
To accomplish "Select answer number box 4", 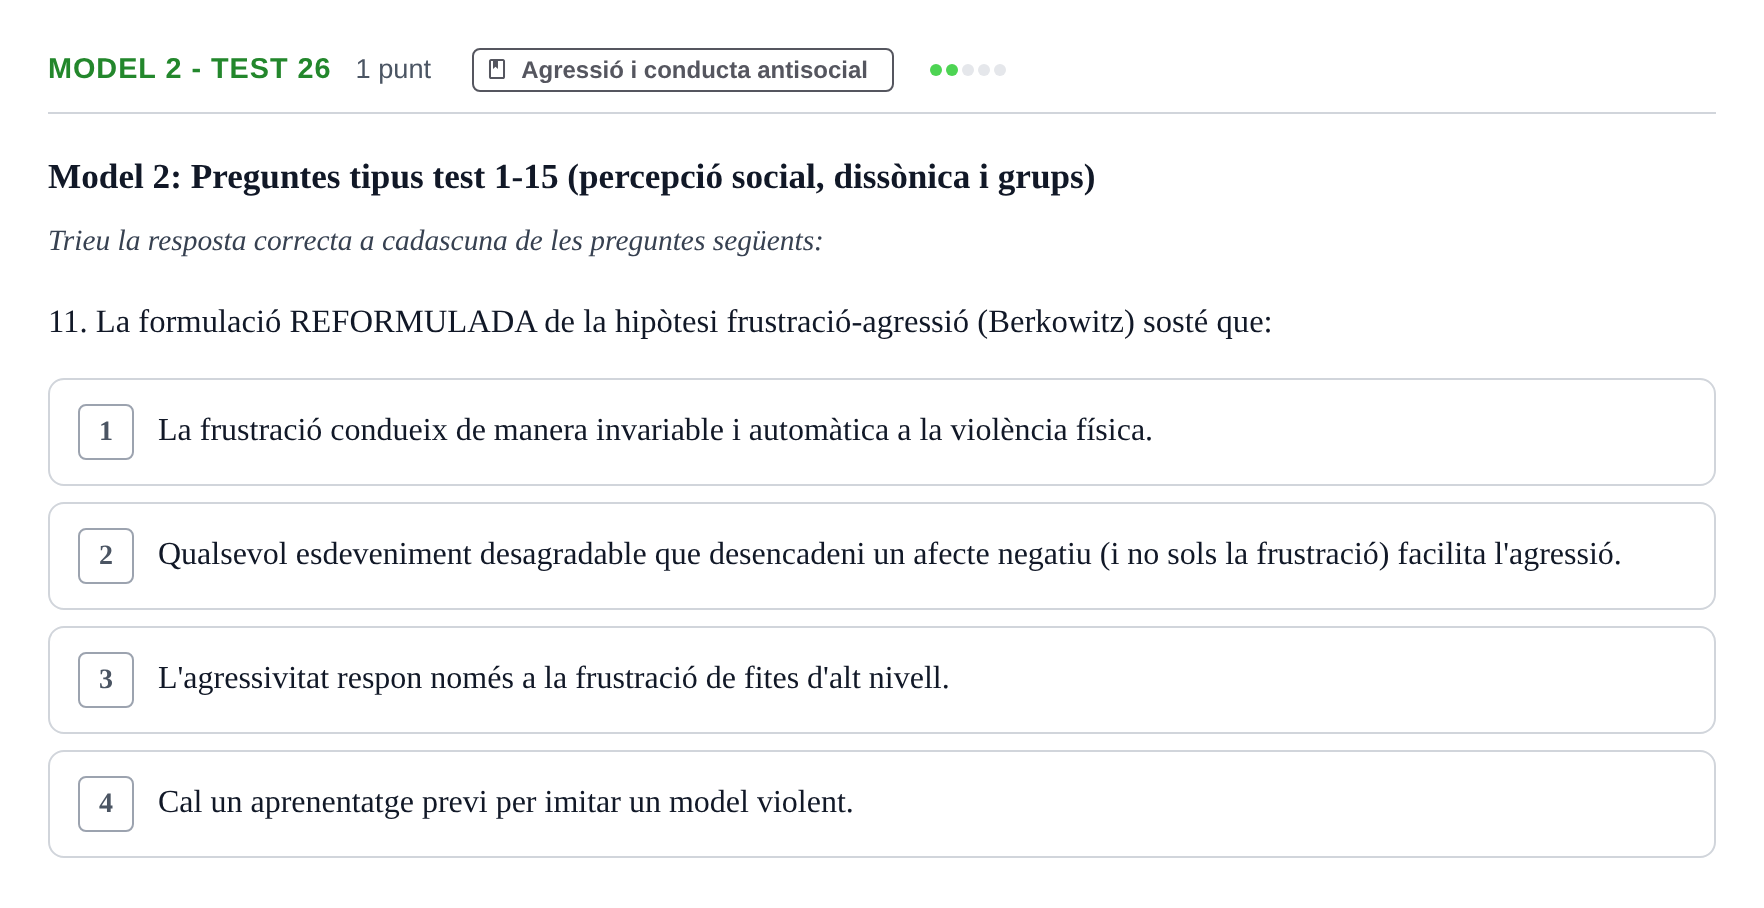I will pos(106,804).
